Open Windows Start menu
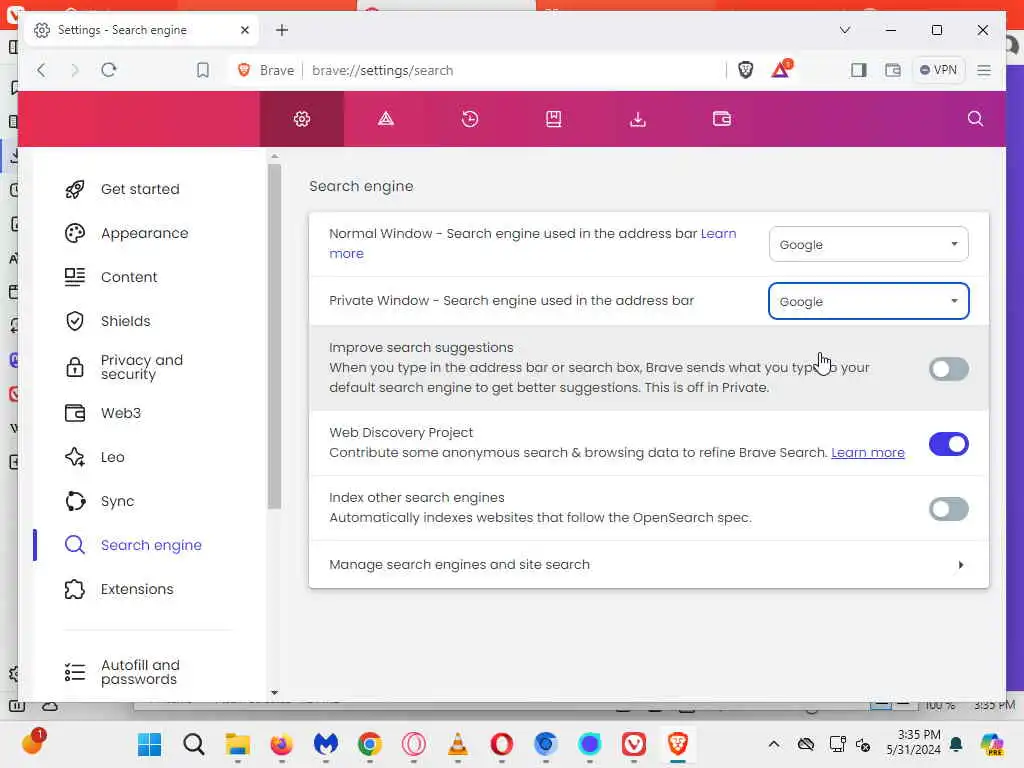This screenshot has width=1024, height=768. 150,744
